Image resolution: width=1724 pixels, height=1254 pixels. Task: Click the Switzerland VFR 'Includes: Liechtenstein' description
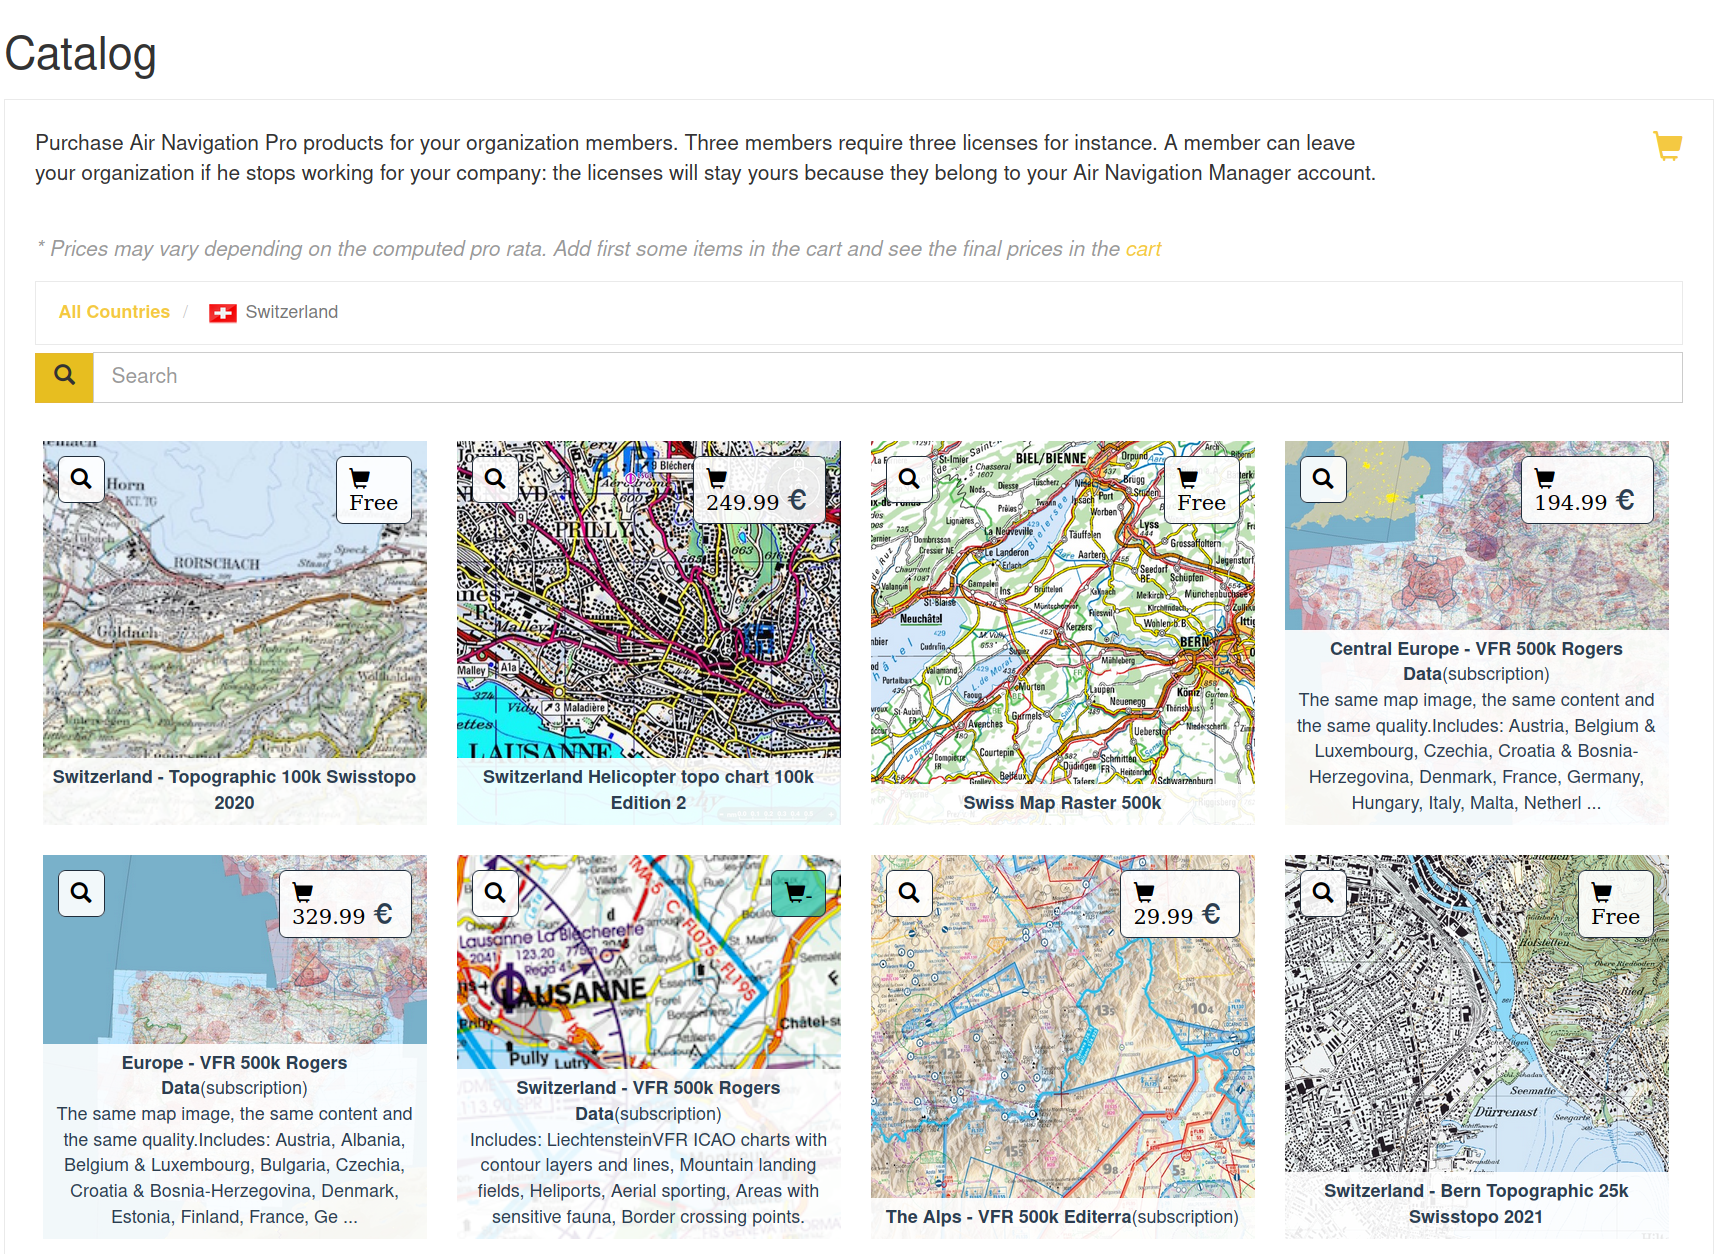point(648,1178)
